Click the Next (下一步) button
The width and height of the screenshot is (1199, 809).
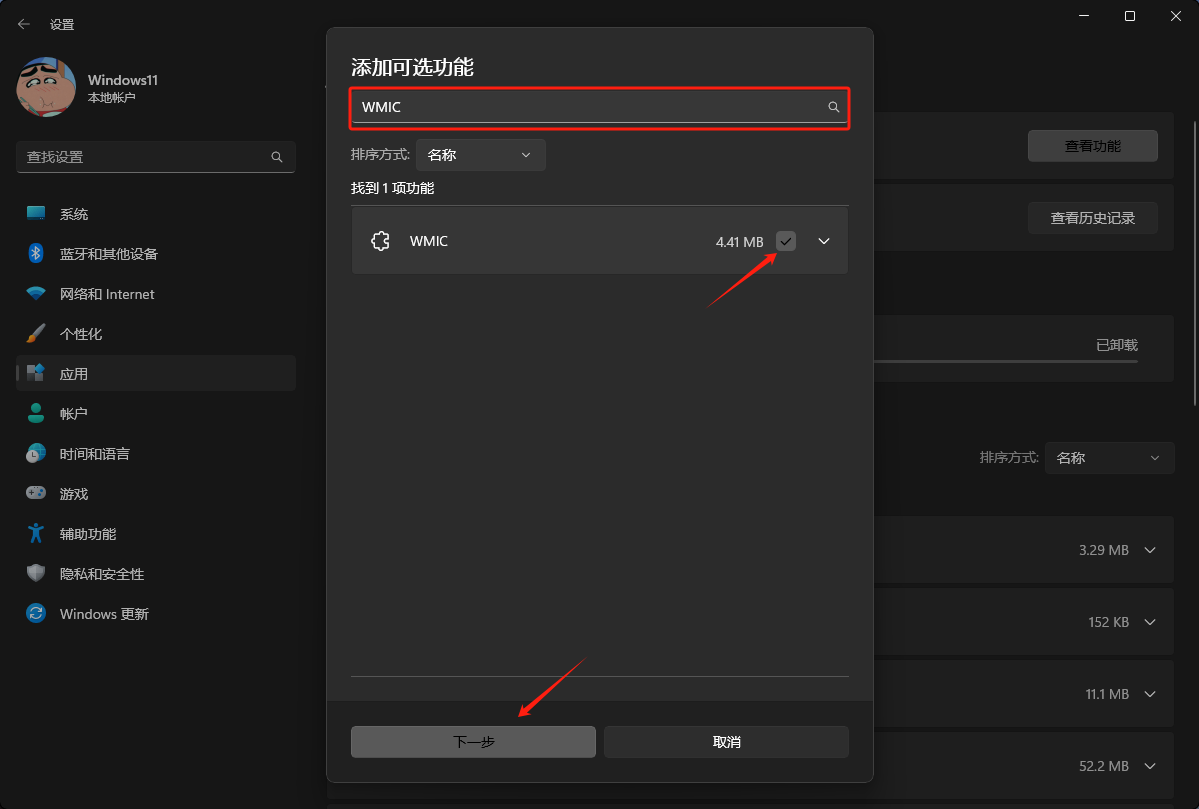[x=473, y=742]
